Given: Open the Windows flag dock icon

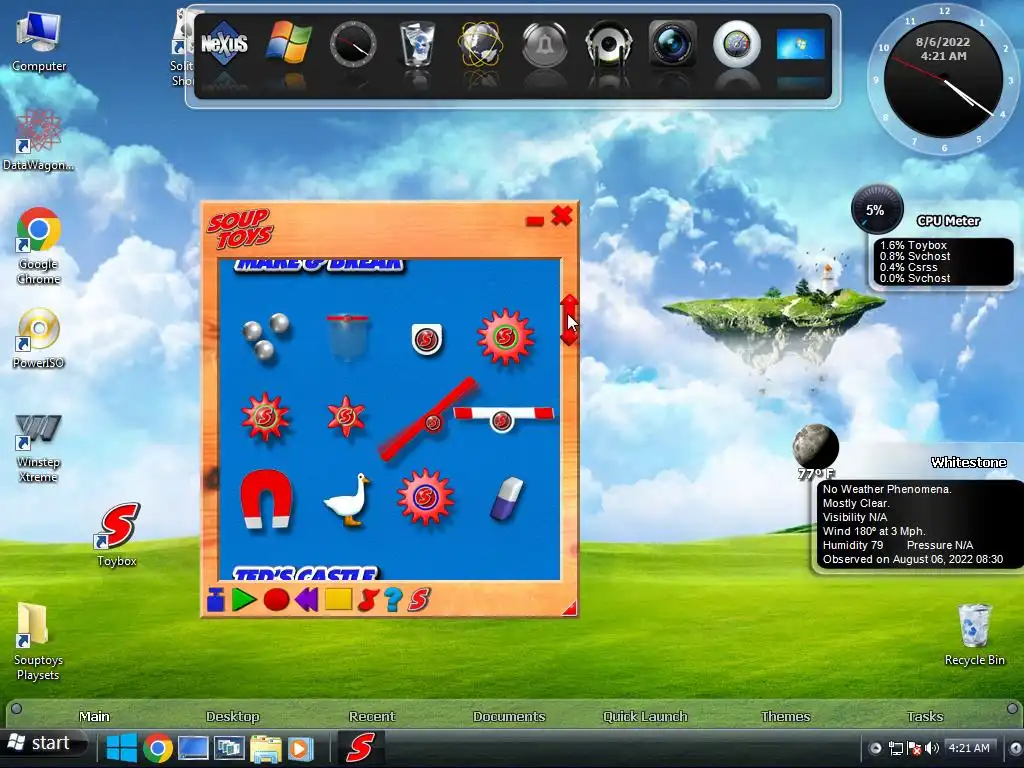Looking at the screenshot, I should (288, 43).
